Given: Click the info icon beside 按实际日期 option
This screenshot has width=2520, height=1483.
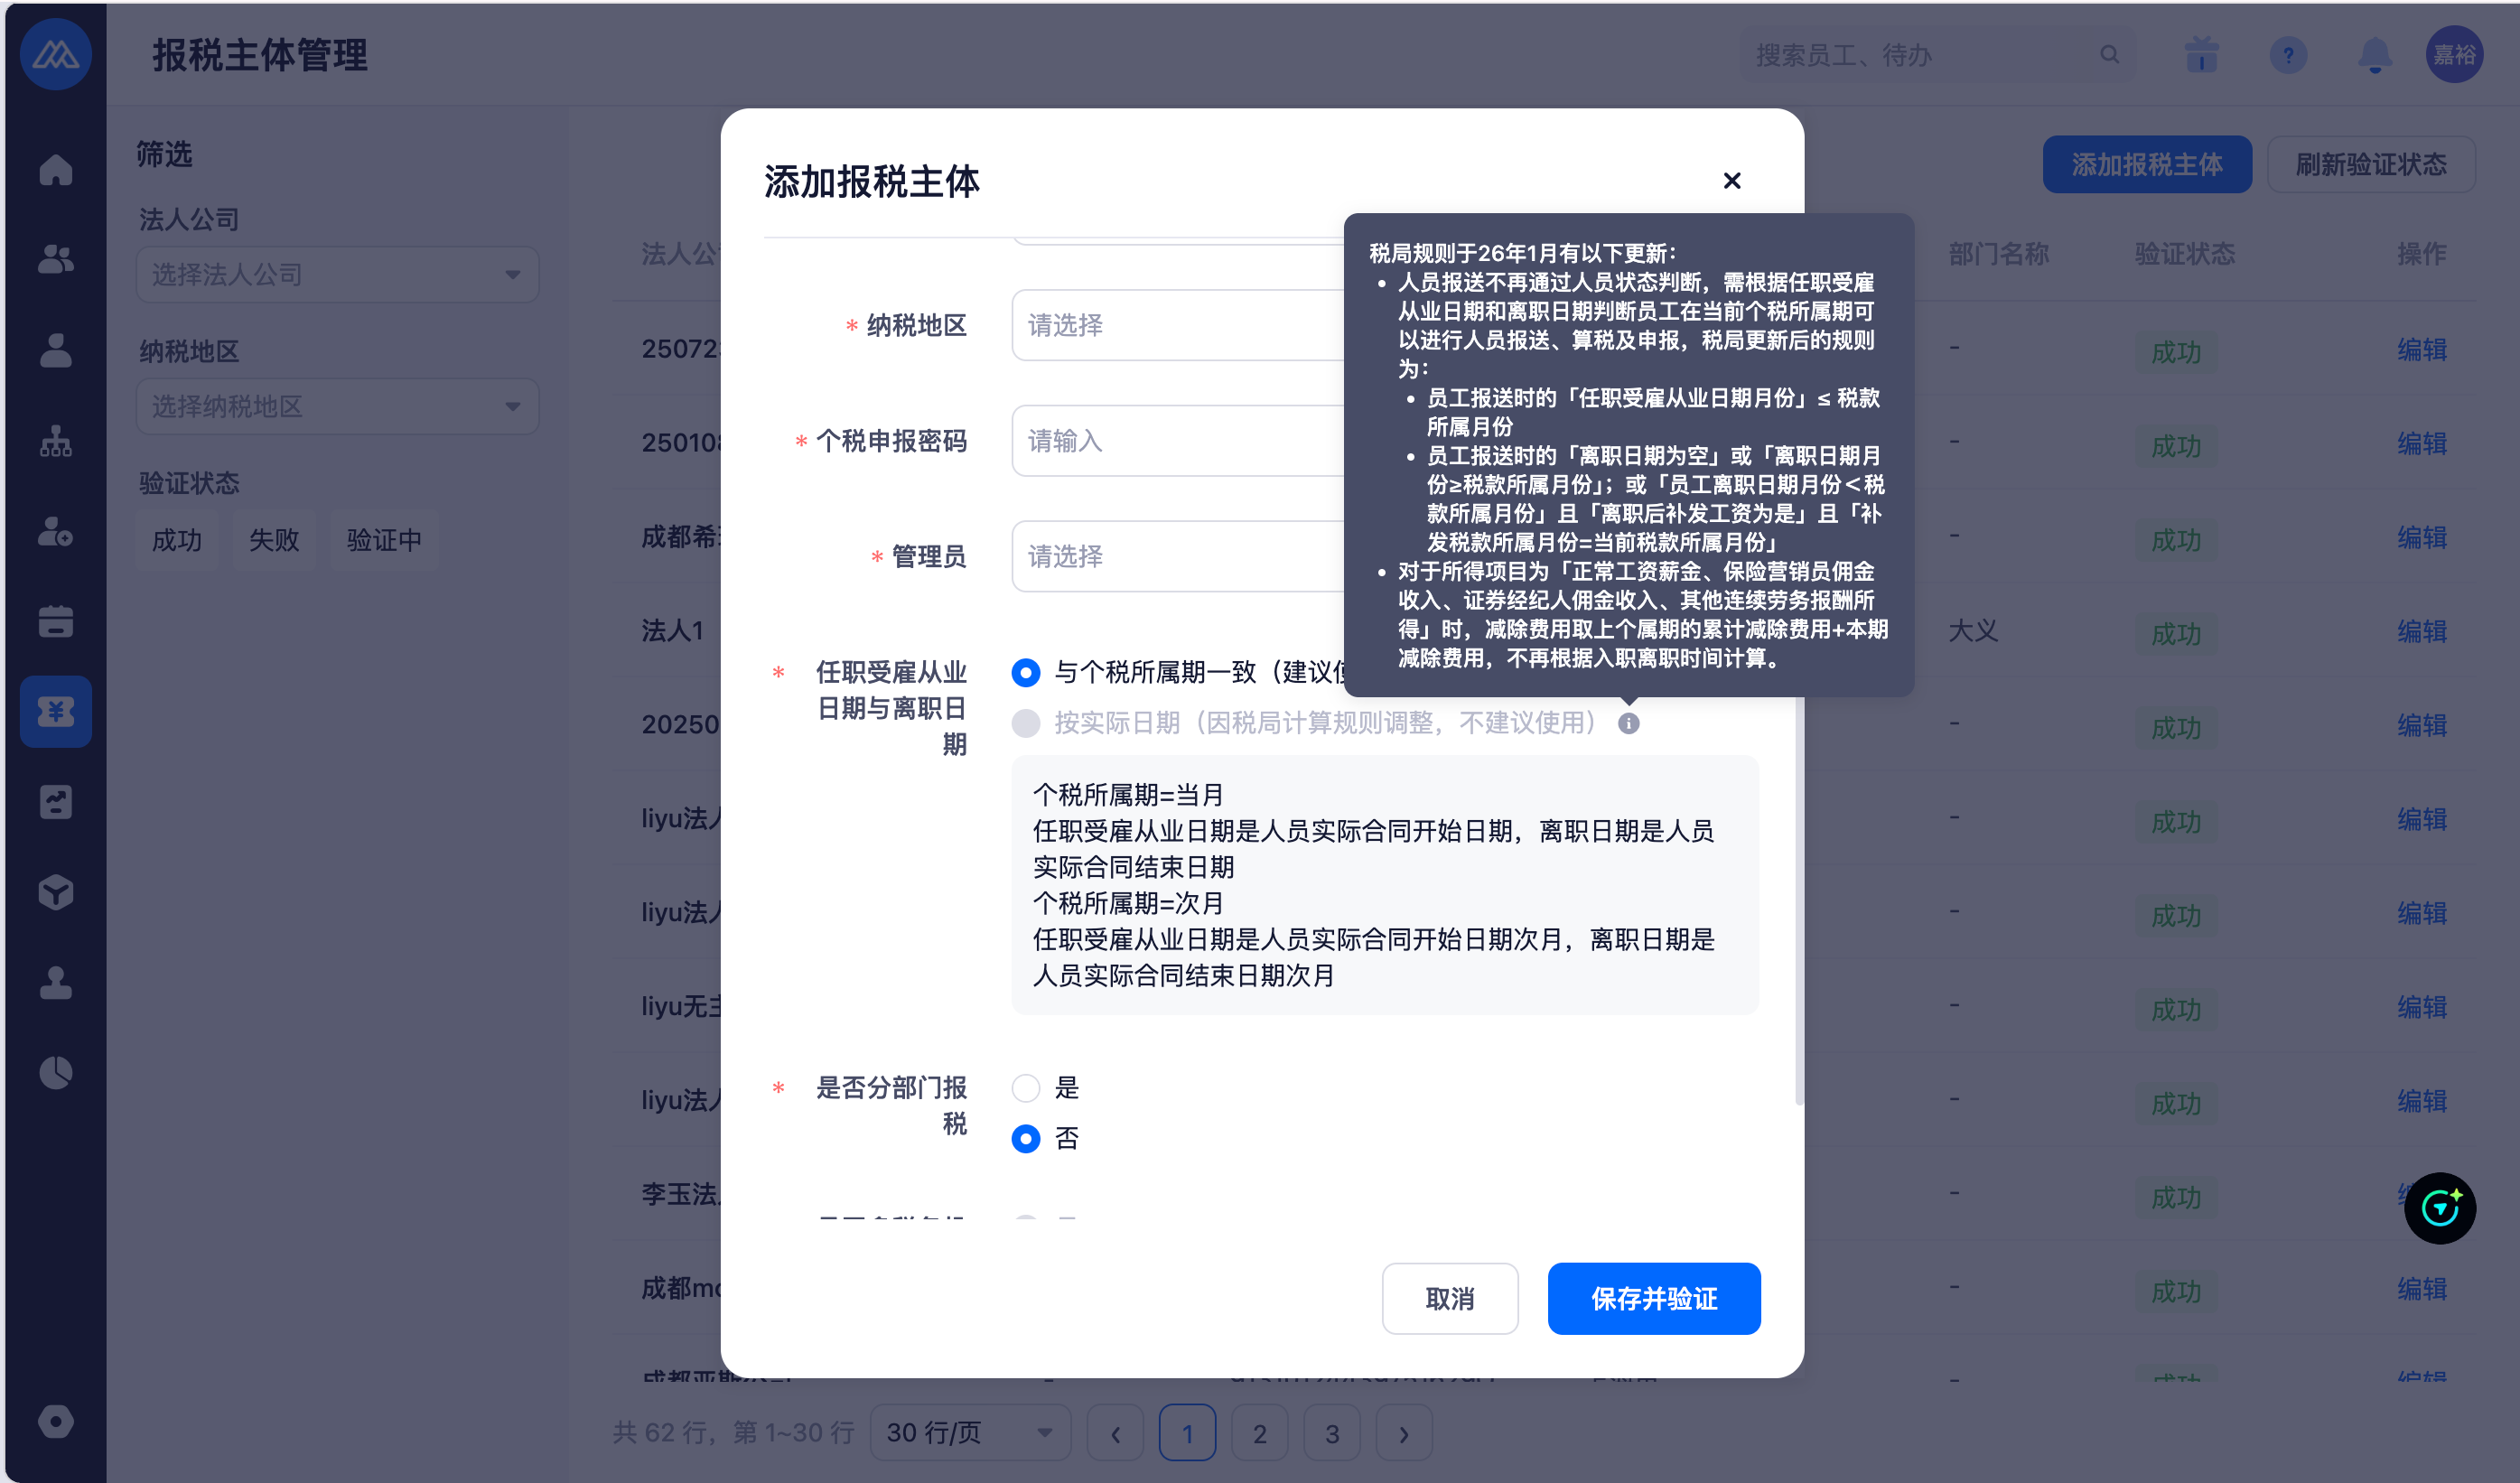Looking at the screenshot, I should 1628,723.
